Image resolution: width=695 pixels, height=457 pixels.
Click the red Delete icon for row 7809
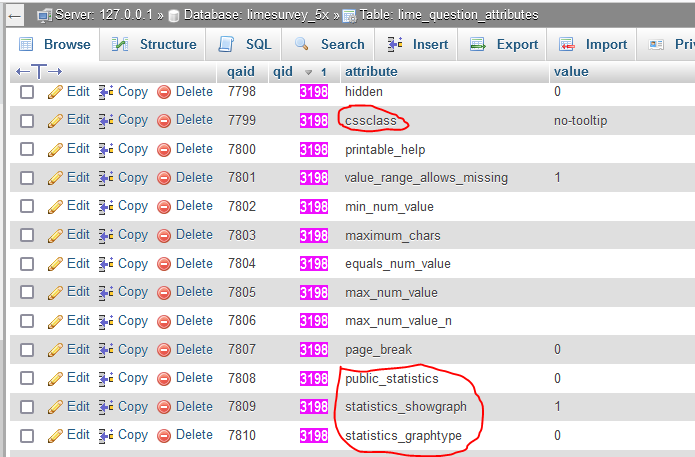[x=164, y=407]
